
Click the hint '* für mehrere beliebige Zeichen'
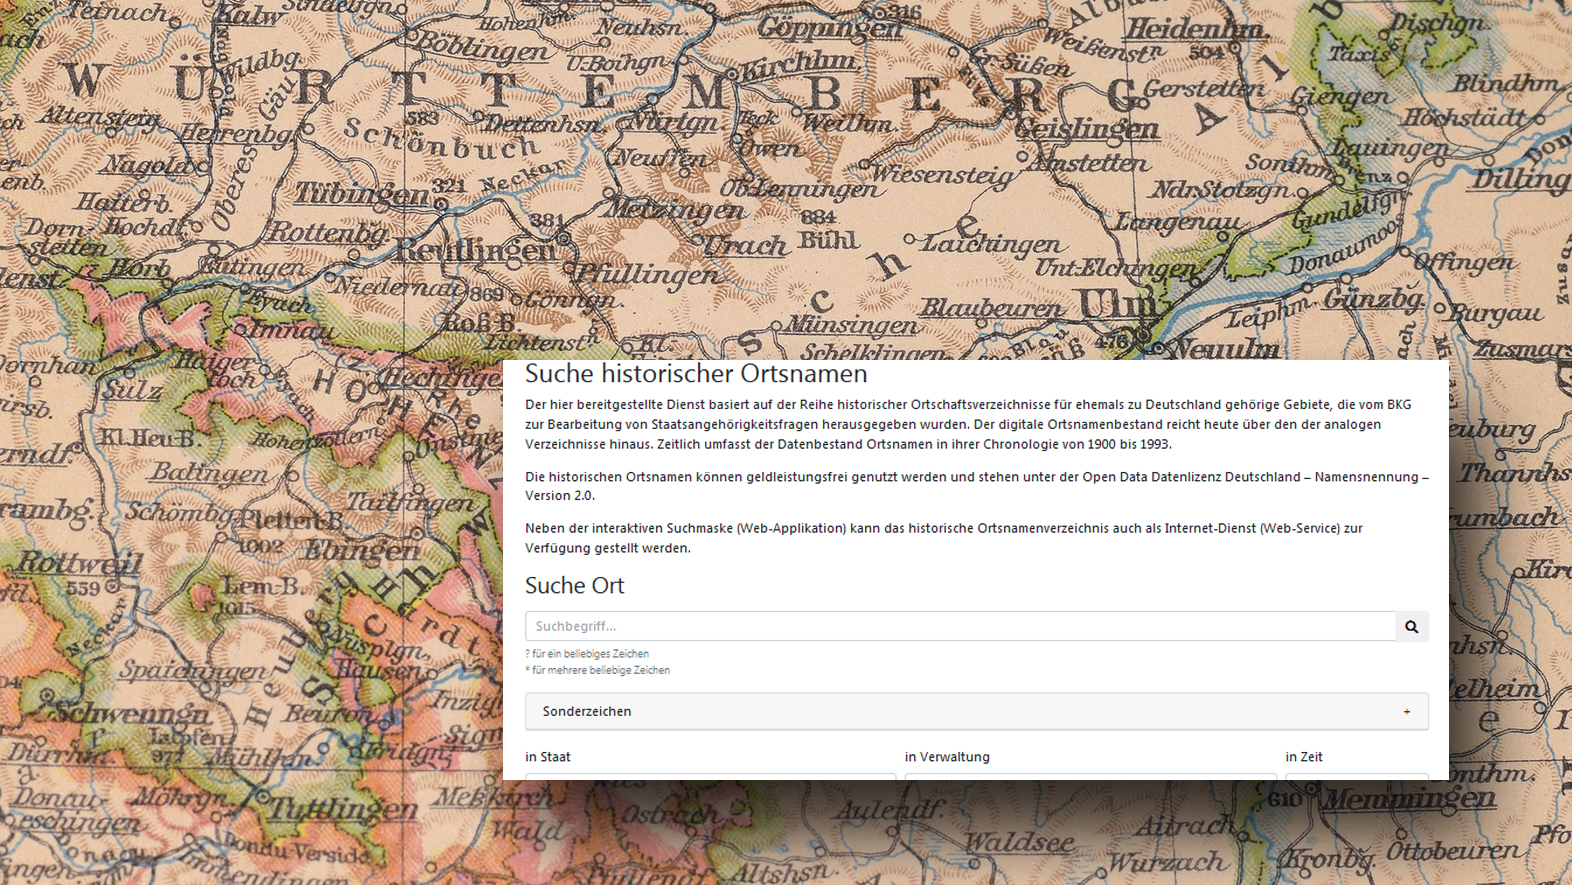597,671
